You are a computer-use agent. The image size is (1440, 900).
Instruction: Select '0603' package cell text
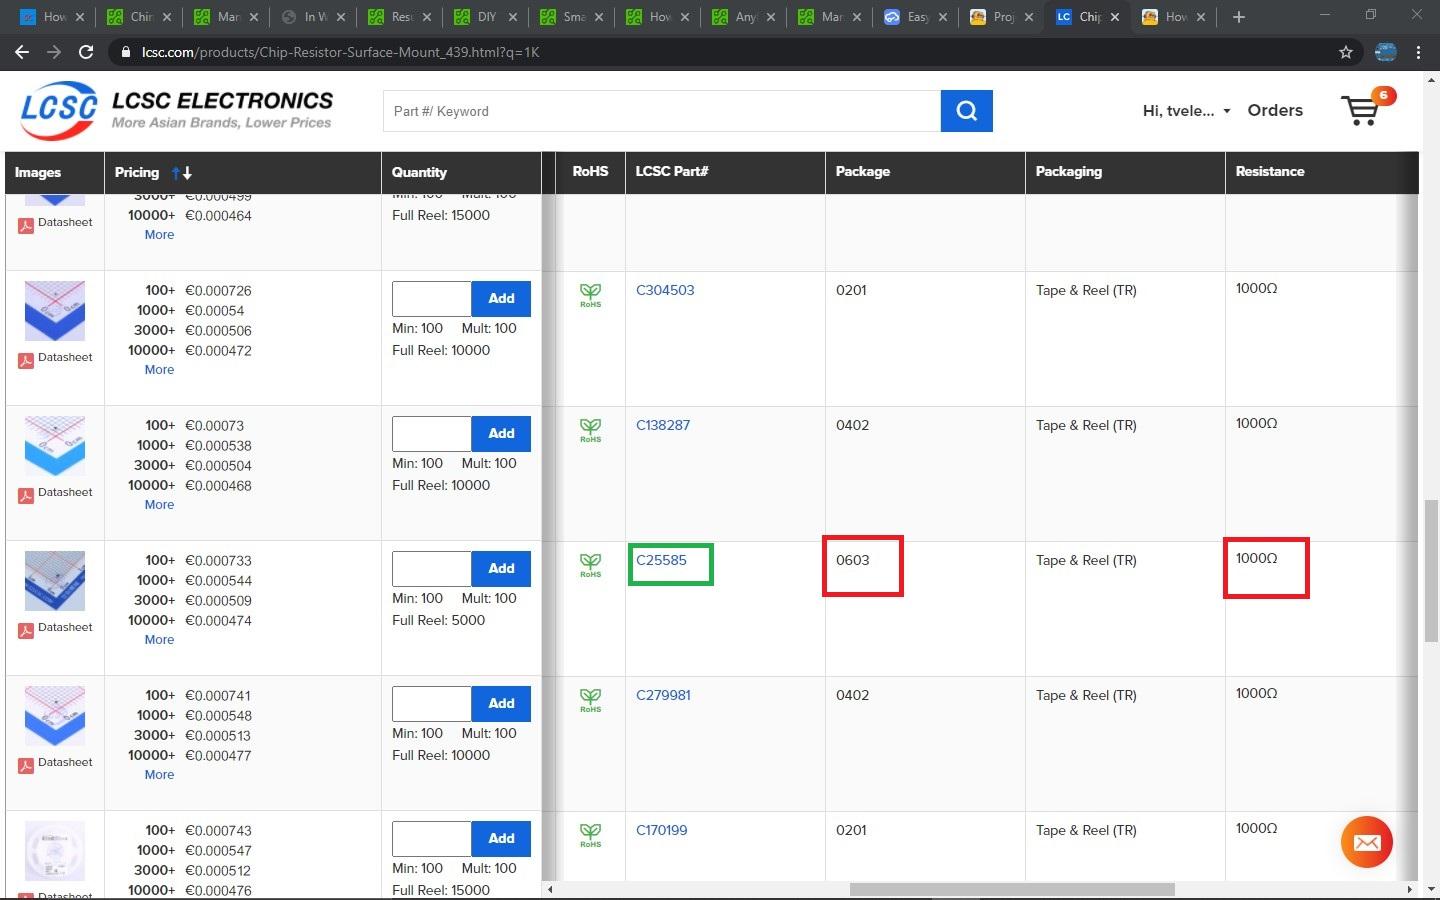coord(853,560)
